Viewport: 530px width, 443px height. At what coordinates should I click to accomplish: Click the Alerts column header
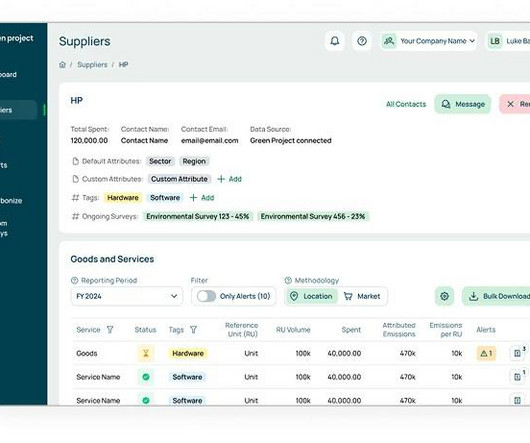pos(486,329)
